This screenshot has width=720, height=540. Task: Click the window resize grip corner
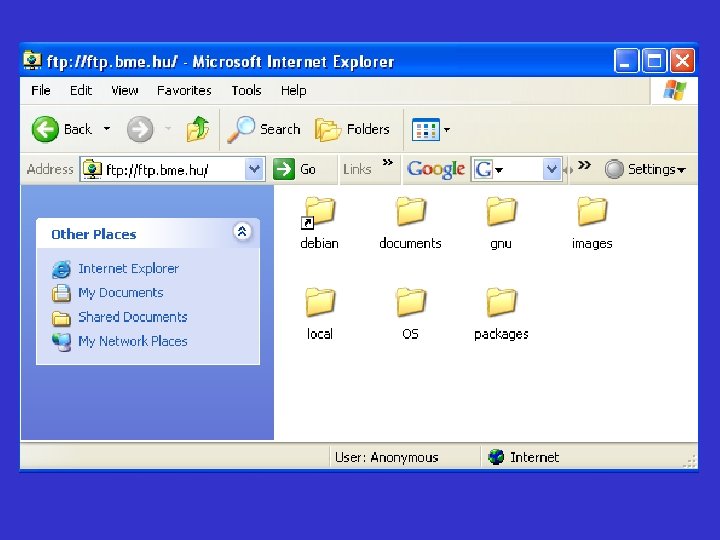pos(690,461)
